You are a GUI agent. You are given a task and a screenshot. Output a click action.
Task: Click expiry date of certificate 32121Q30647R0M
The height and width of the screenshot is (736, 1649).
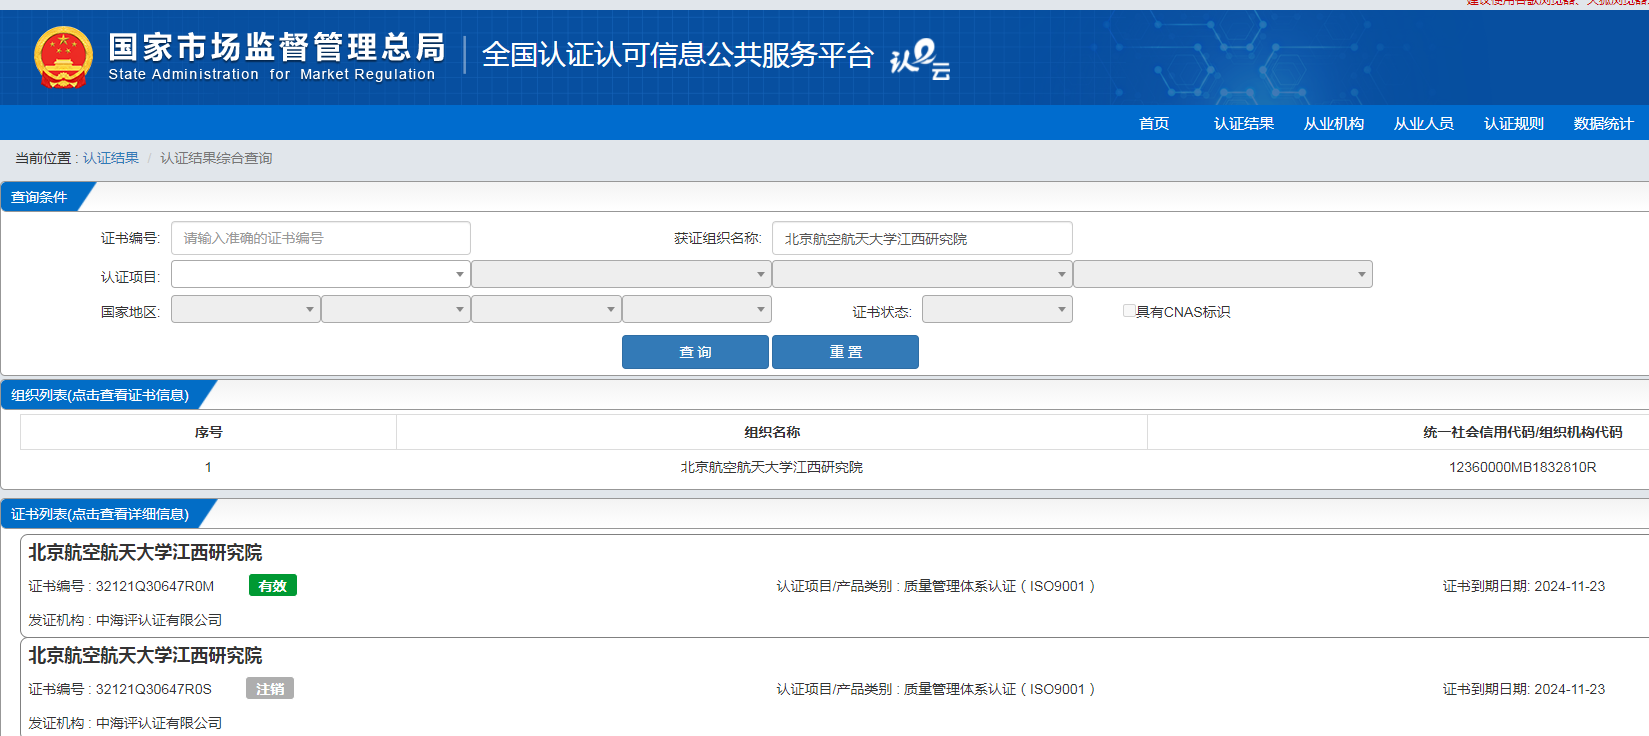coord(1569,586)
